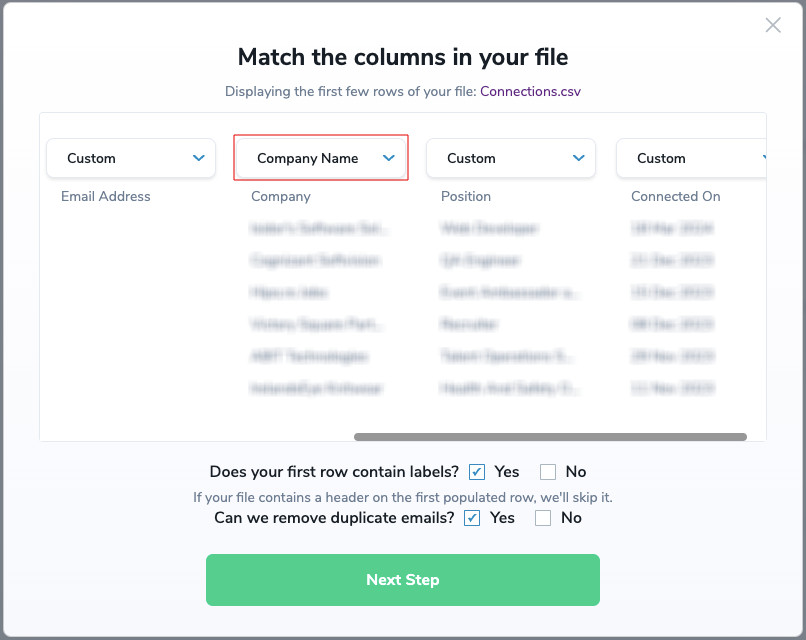806x640 pixels.
Task: Click the Next Step button
Action: point(402,580)
